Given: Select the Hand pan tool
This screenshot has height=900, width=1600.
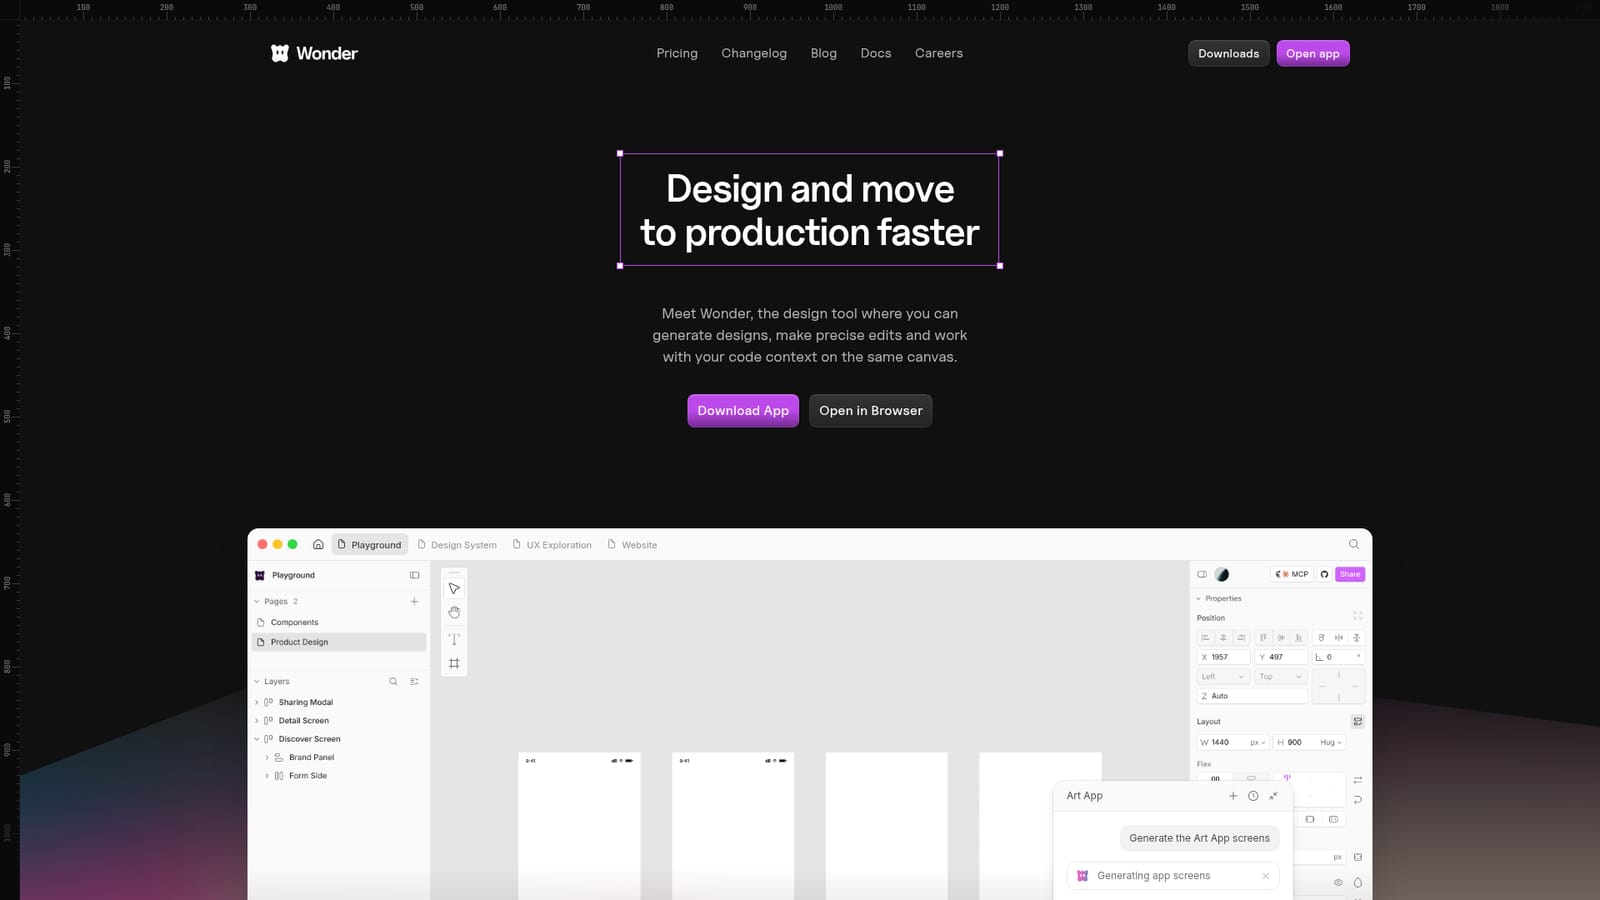Looking at the screenshot, I should click(454, 612).
